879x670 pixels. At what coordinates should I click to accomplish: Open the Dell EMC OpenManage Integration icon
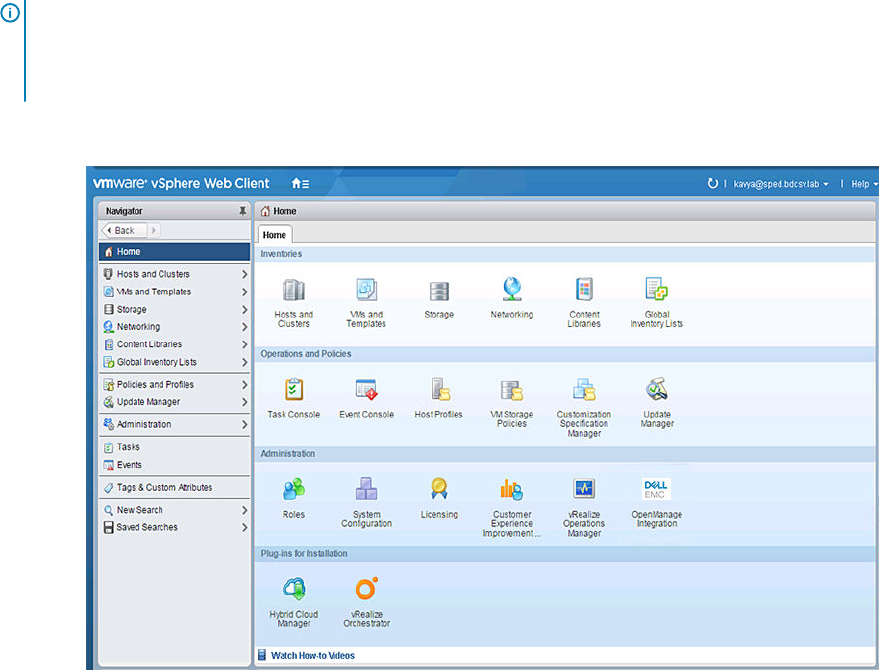click(656, 489)
